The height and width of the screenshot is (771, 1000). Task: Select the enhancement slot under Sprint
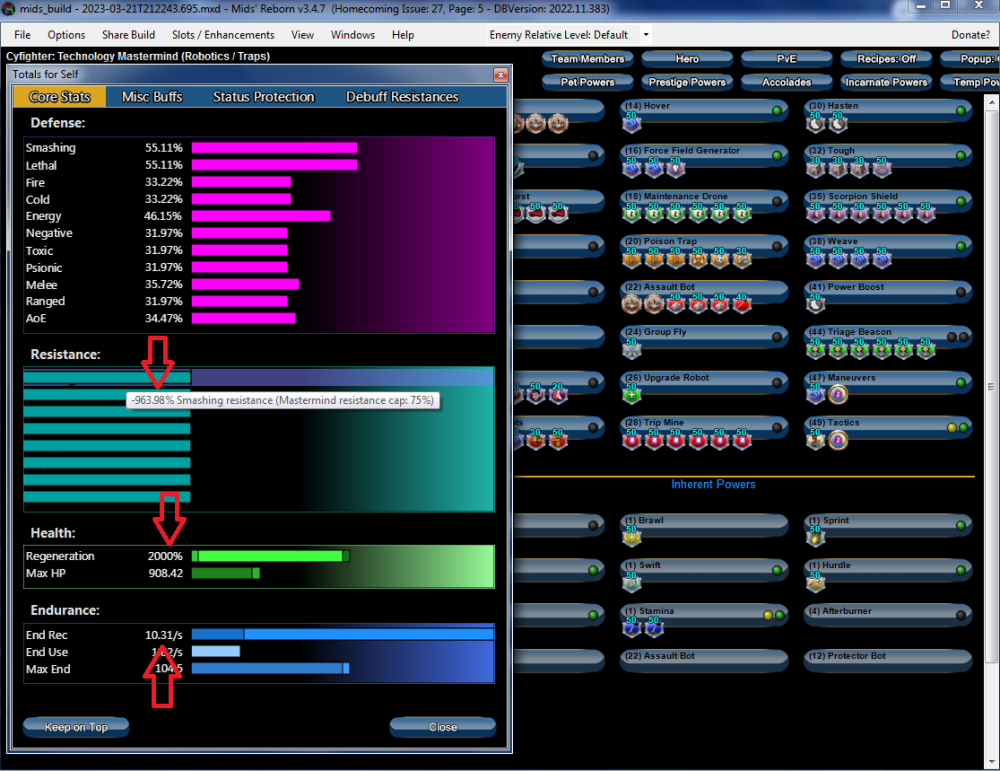click(816, 538)
